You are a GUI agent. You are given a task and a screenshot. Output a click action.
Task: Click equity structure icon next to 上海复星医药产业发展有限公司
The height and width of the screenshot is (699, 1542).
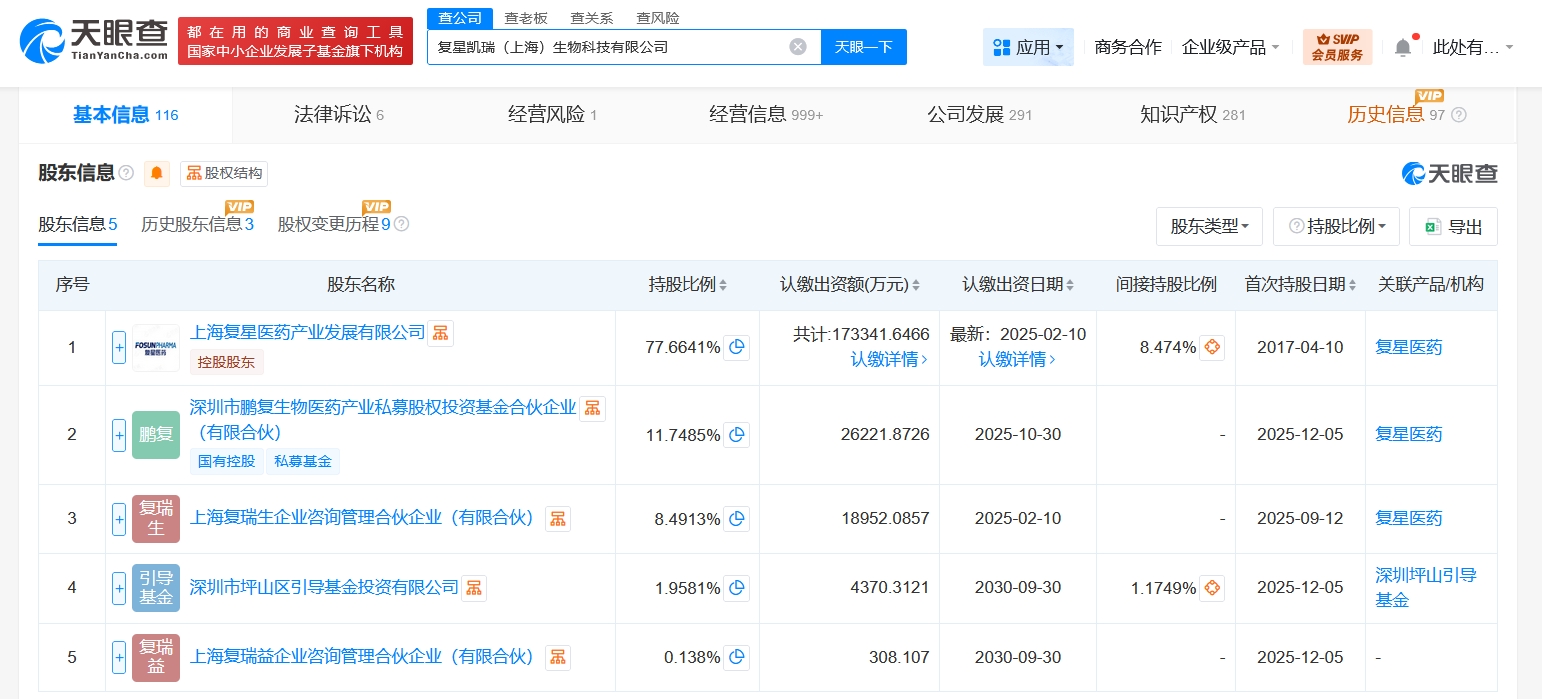pos(441,333)
